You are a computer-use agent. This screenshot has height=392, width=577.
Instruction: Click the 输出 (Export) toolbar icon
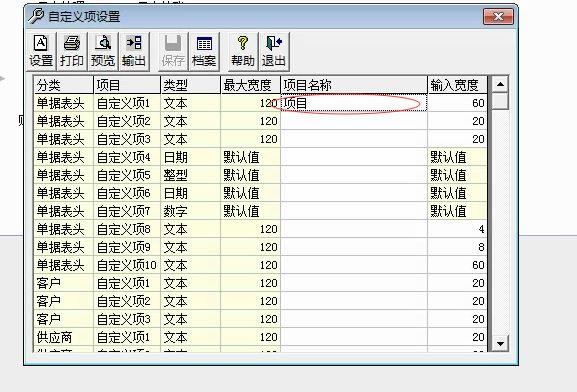(x=134, y=51)
